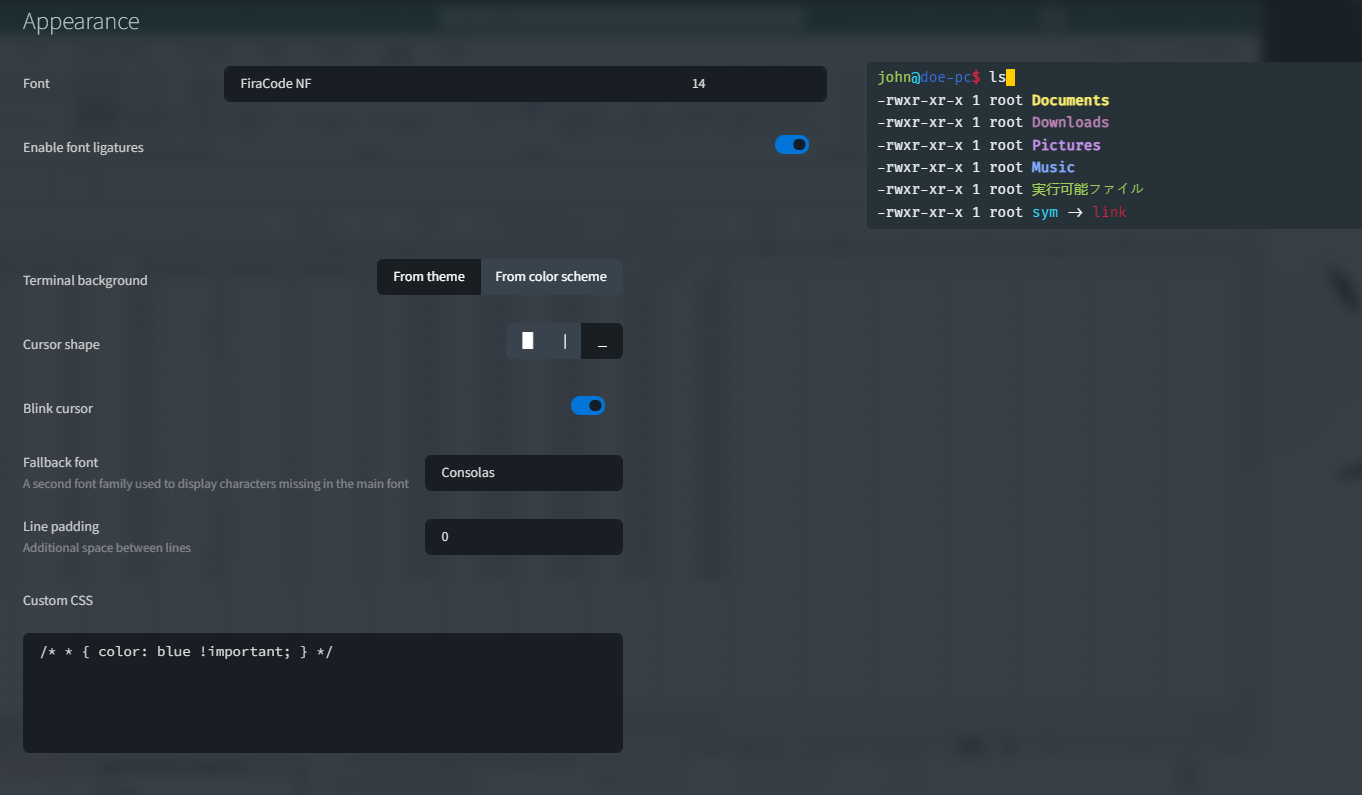Choose From color scheme for terminal background
This screenshot has width=1362, height=795.
click(x=551, y=277)
